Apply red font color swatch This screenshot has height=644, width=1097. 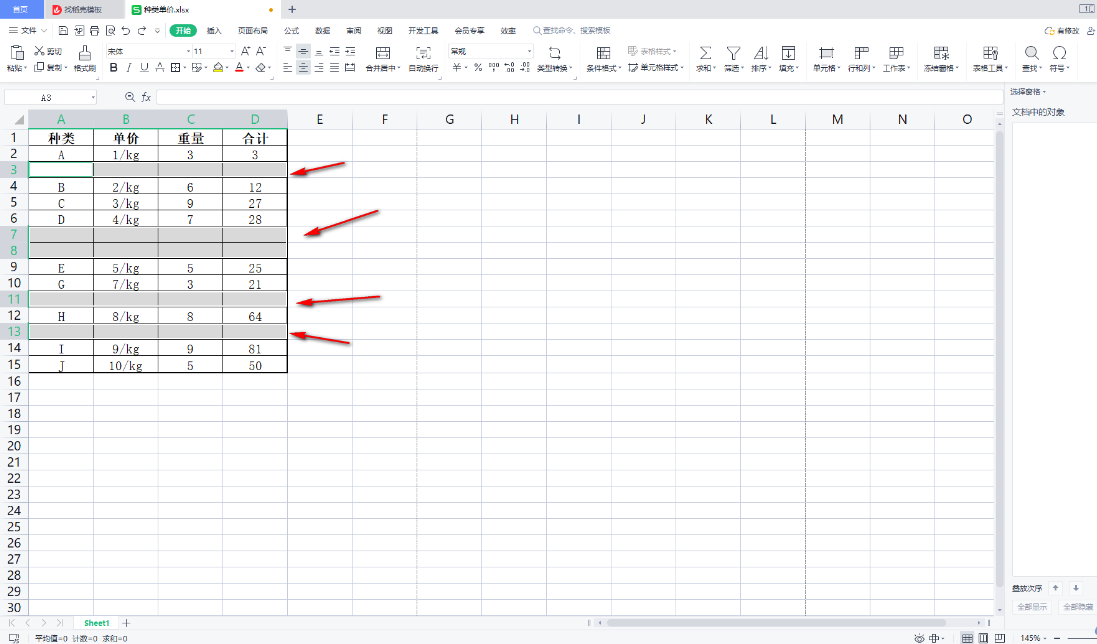pos(239,68)
